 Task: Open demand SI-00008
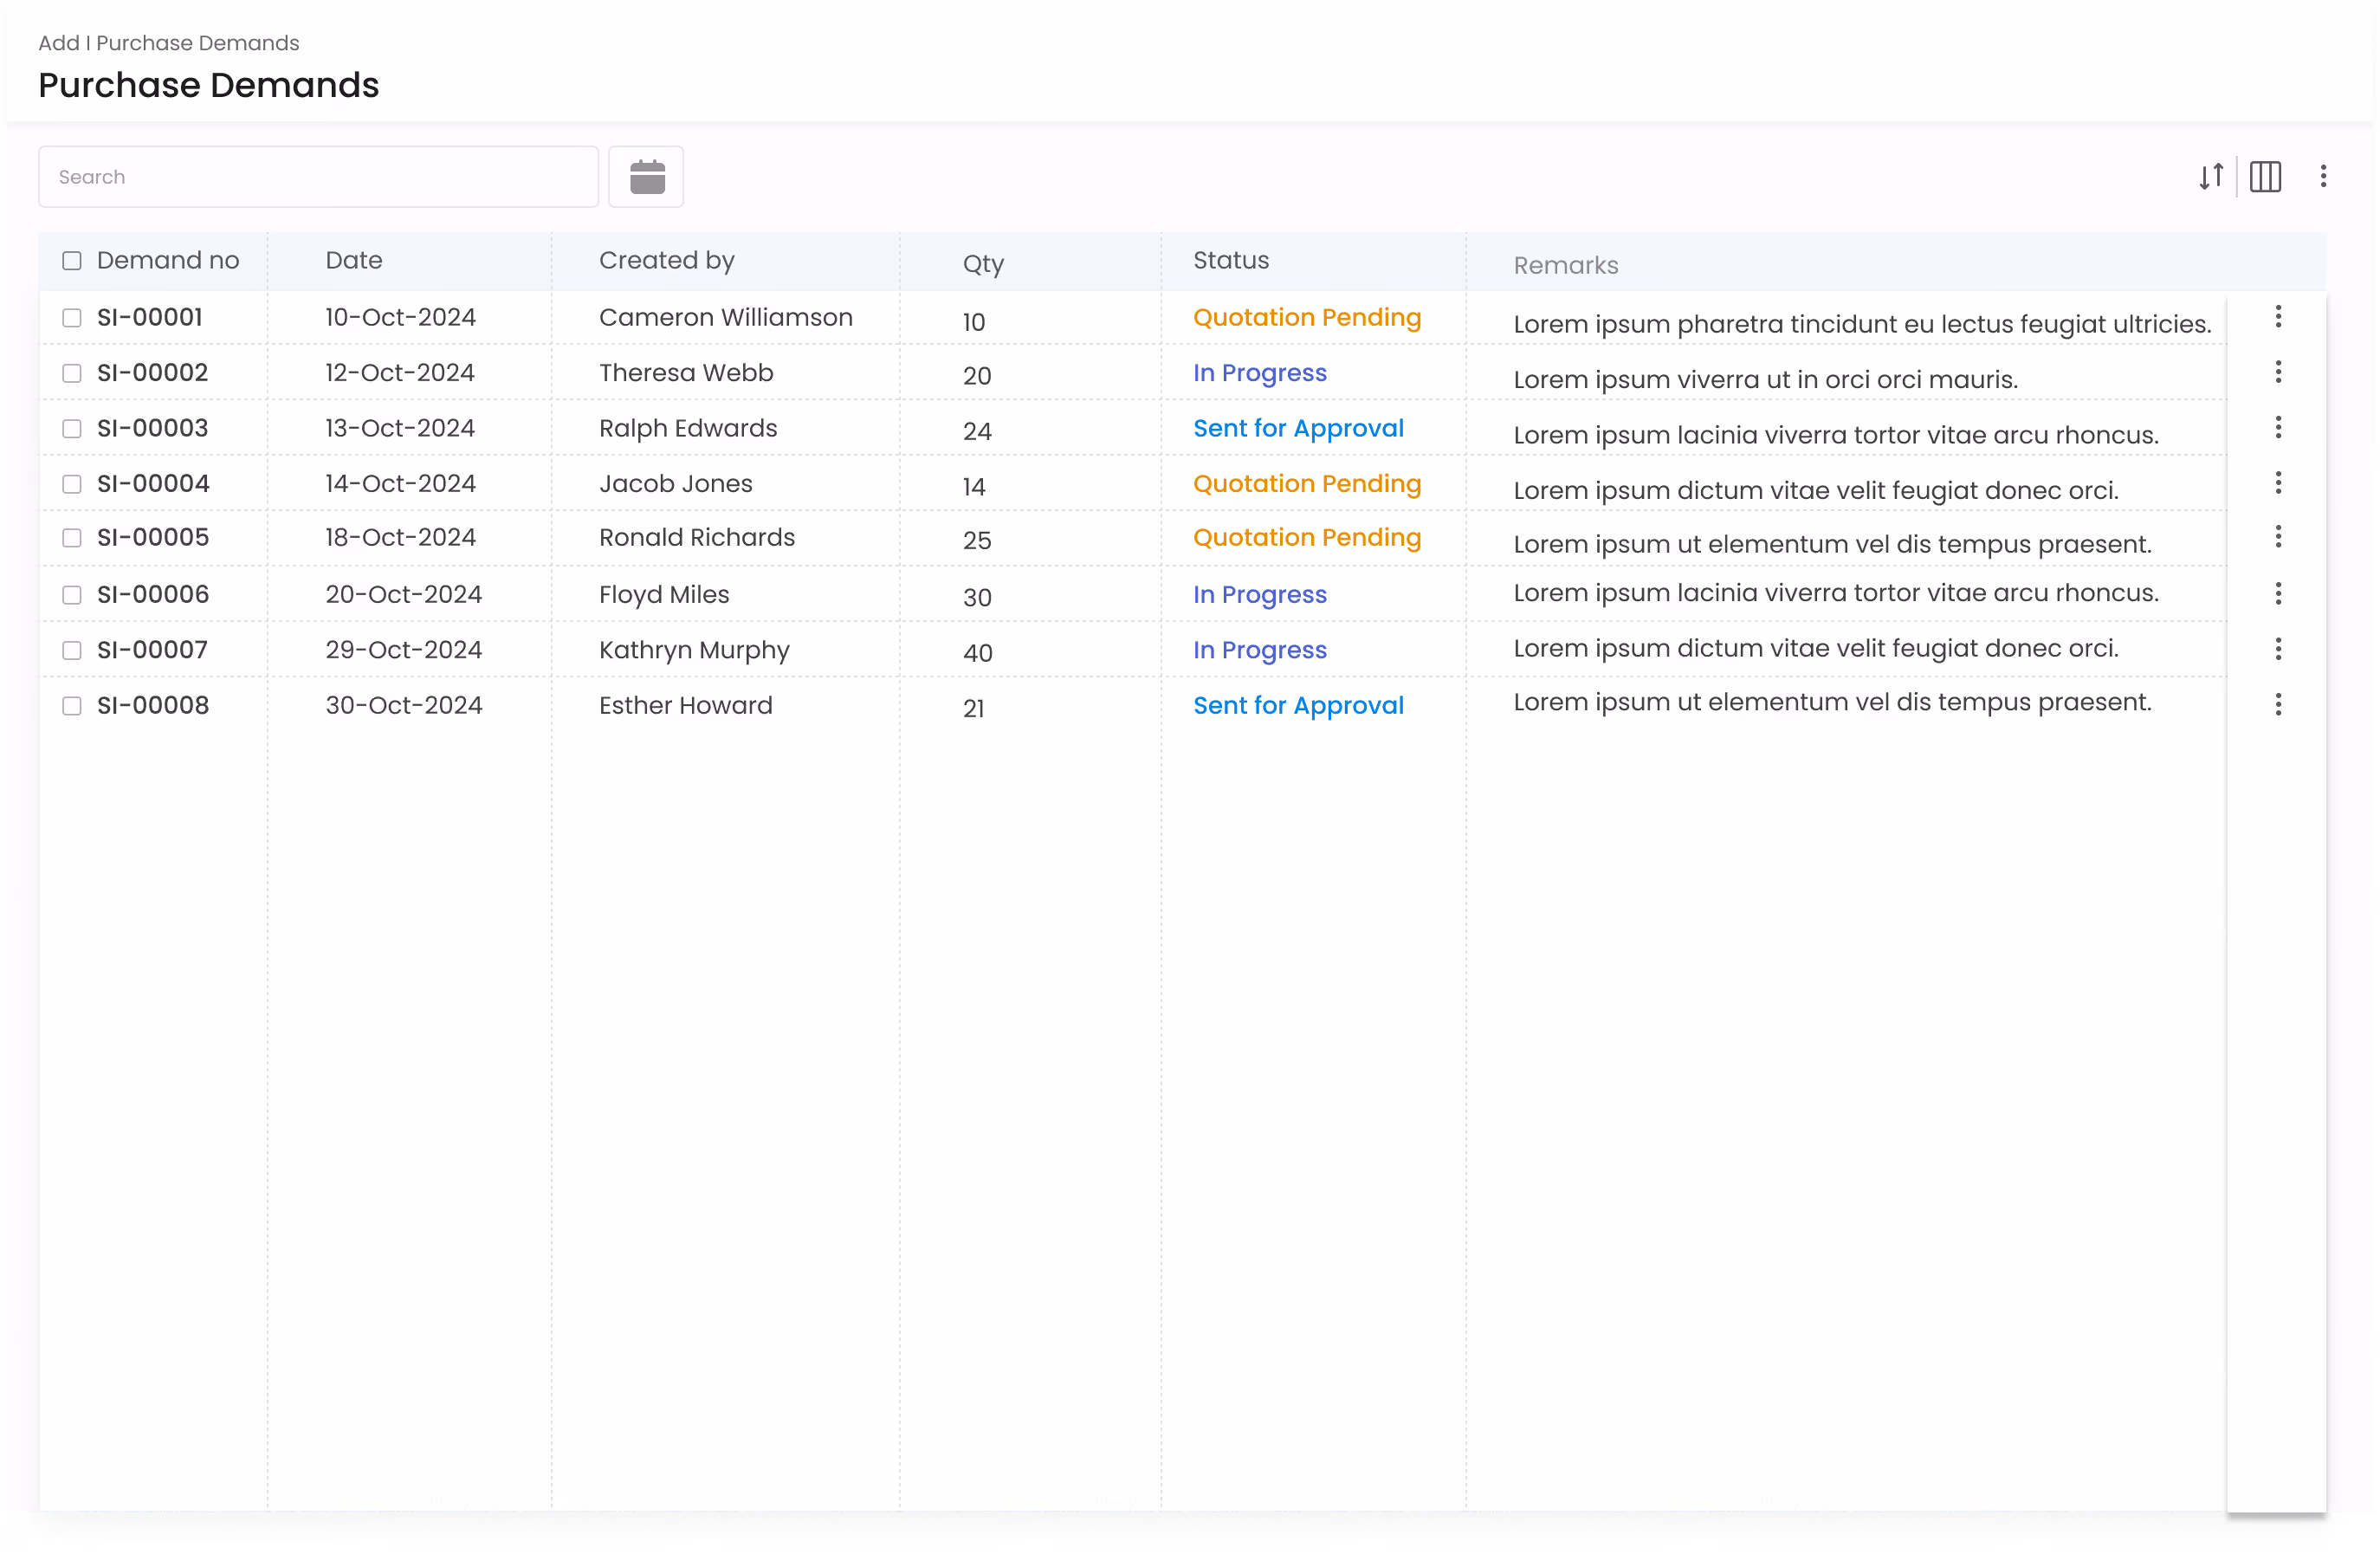point(153,705)
